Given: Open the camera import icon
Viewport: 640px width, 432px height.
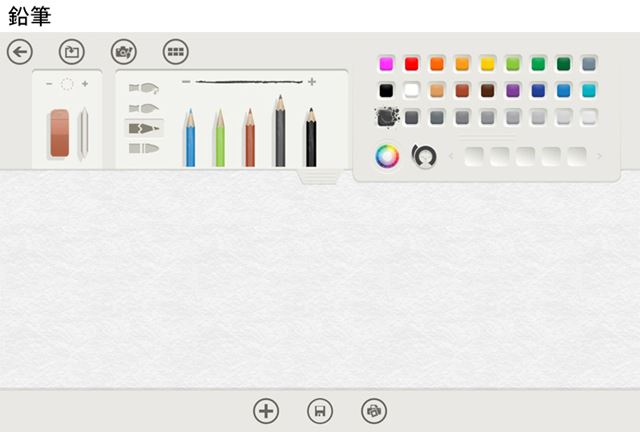Looking at the screenshot, I should point(124,52).
